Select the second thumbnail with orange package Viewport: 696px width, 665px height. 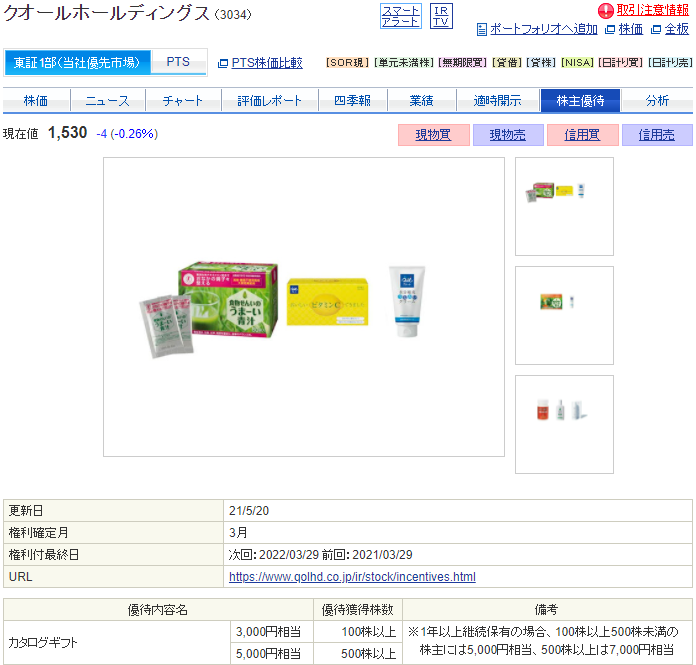click(x=564, y=316)
